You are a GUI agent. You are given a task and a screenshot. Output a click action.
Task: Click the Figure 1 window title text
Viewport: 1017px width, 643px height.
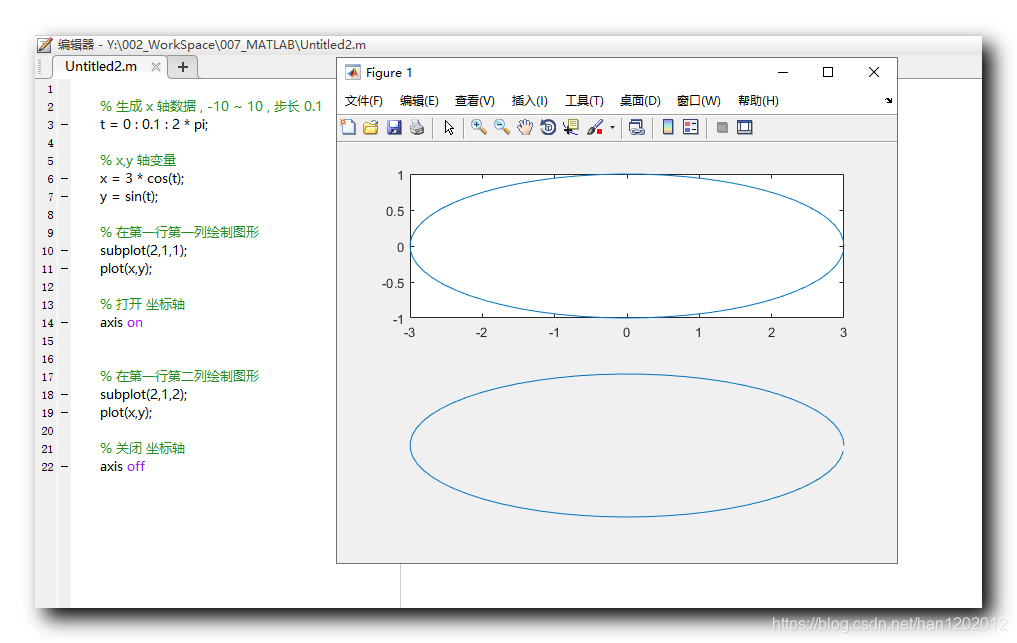(x=389, y=73)
